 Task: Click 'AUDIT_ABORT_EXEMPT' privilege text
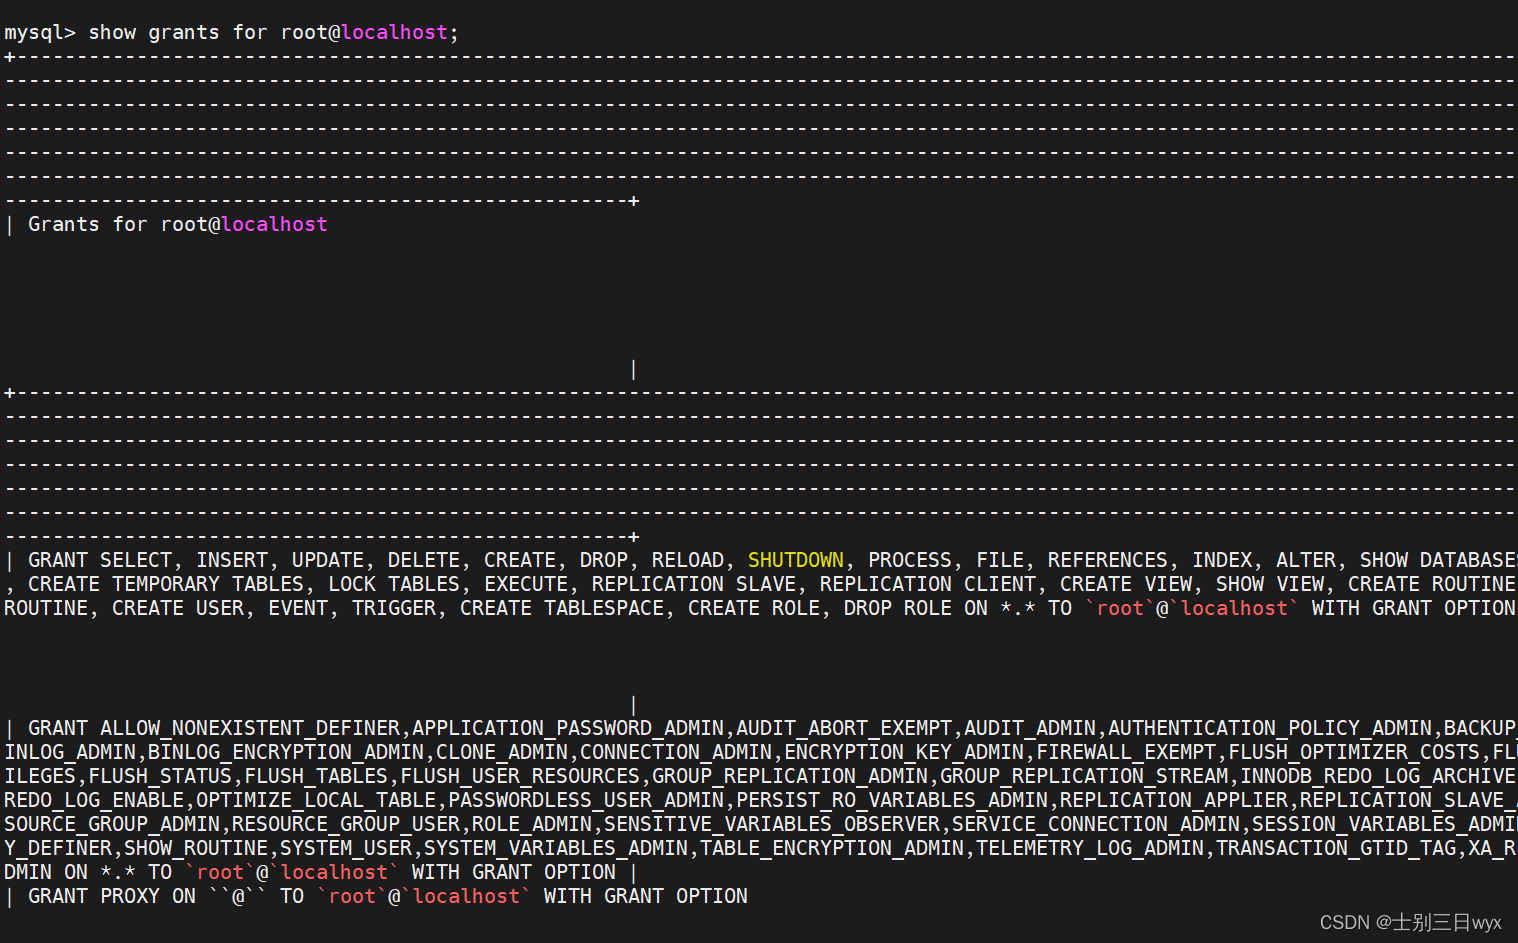844,729
